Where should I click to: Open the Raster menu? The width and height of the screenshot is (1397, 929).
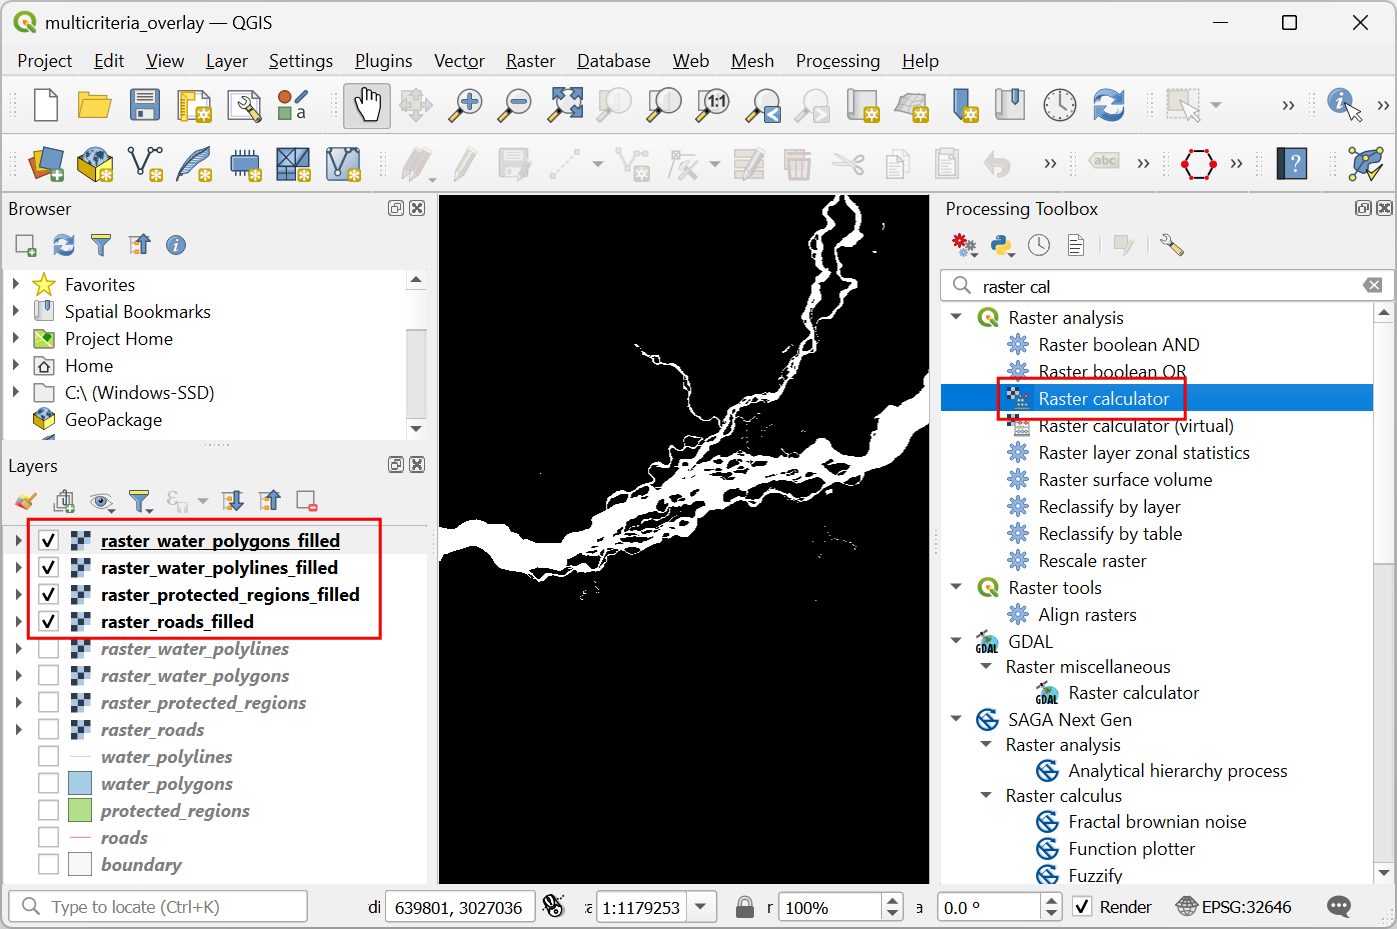pos(529,61)
